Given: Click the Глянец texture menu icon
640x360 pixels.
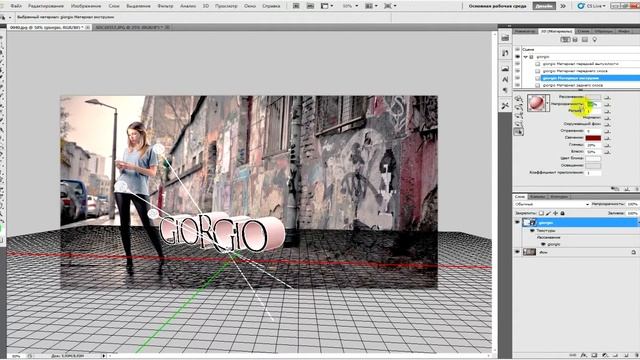Looking at the screenshot, I should 607,145.
